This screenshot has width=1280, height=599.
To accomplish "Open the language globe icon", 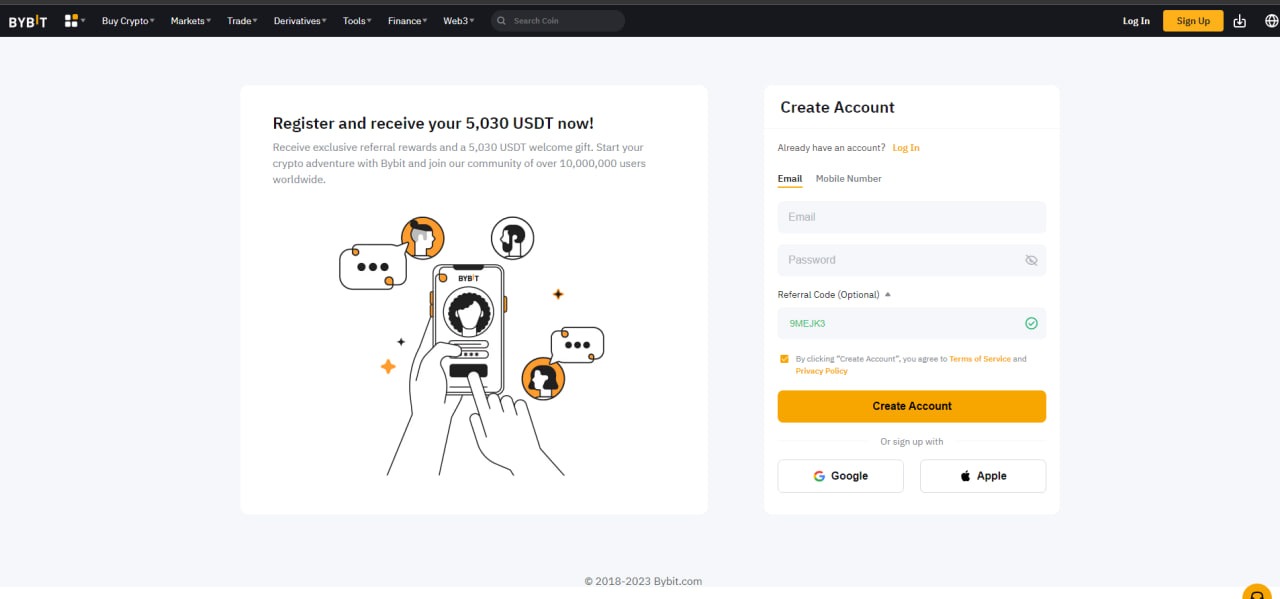I will coord(1271,21).
